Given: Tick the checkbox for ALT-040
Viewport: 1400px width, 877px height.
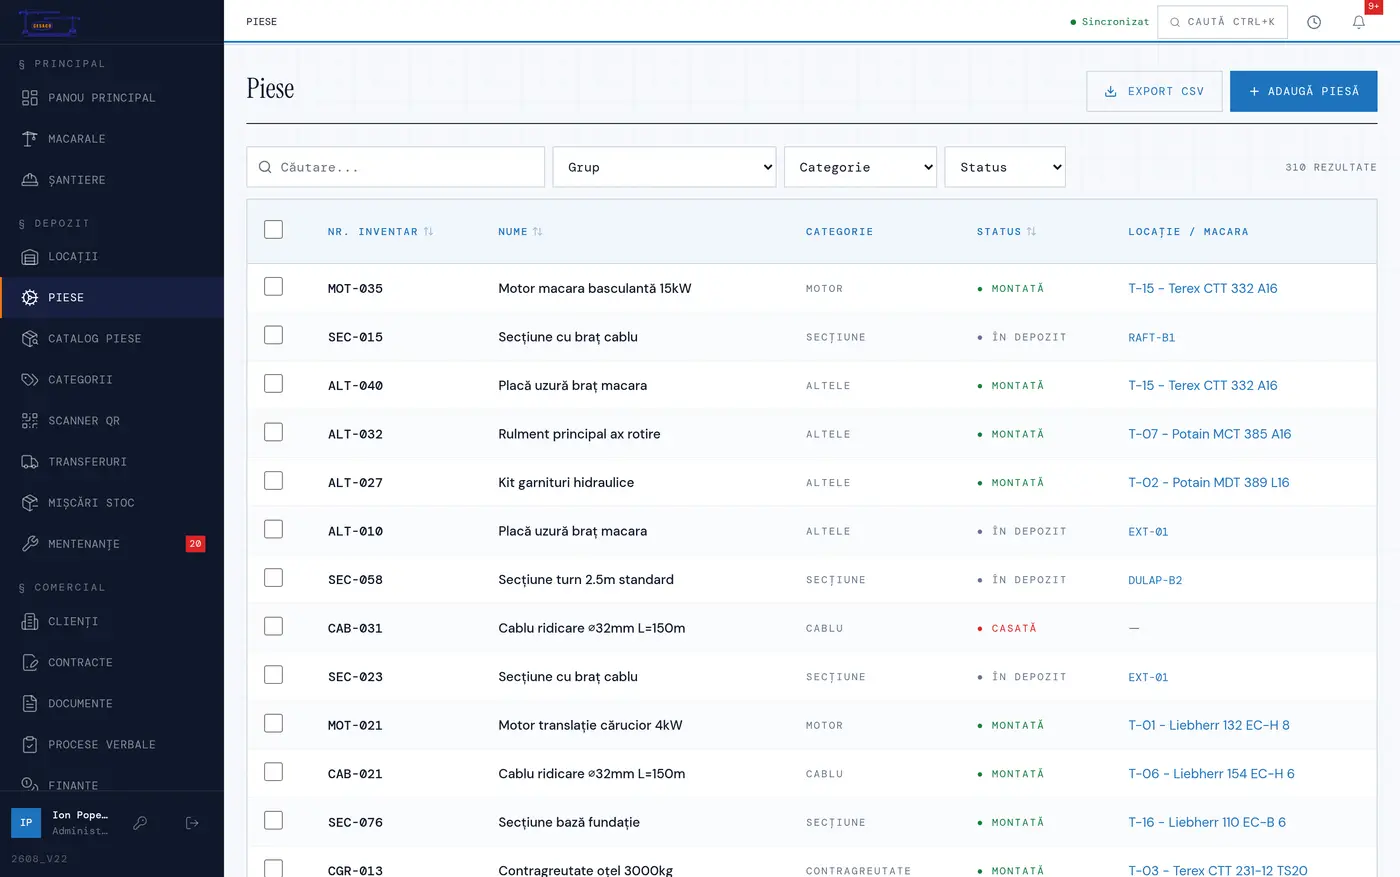Looking at the screenshot, I should (273, 384).
